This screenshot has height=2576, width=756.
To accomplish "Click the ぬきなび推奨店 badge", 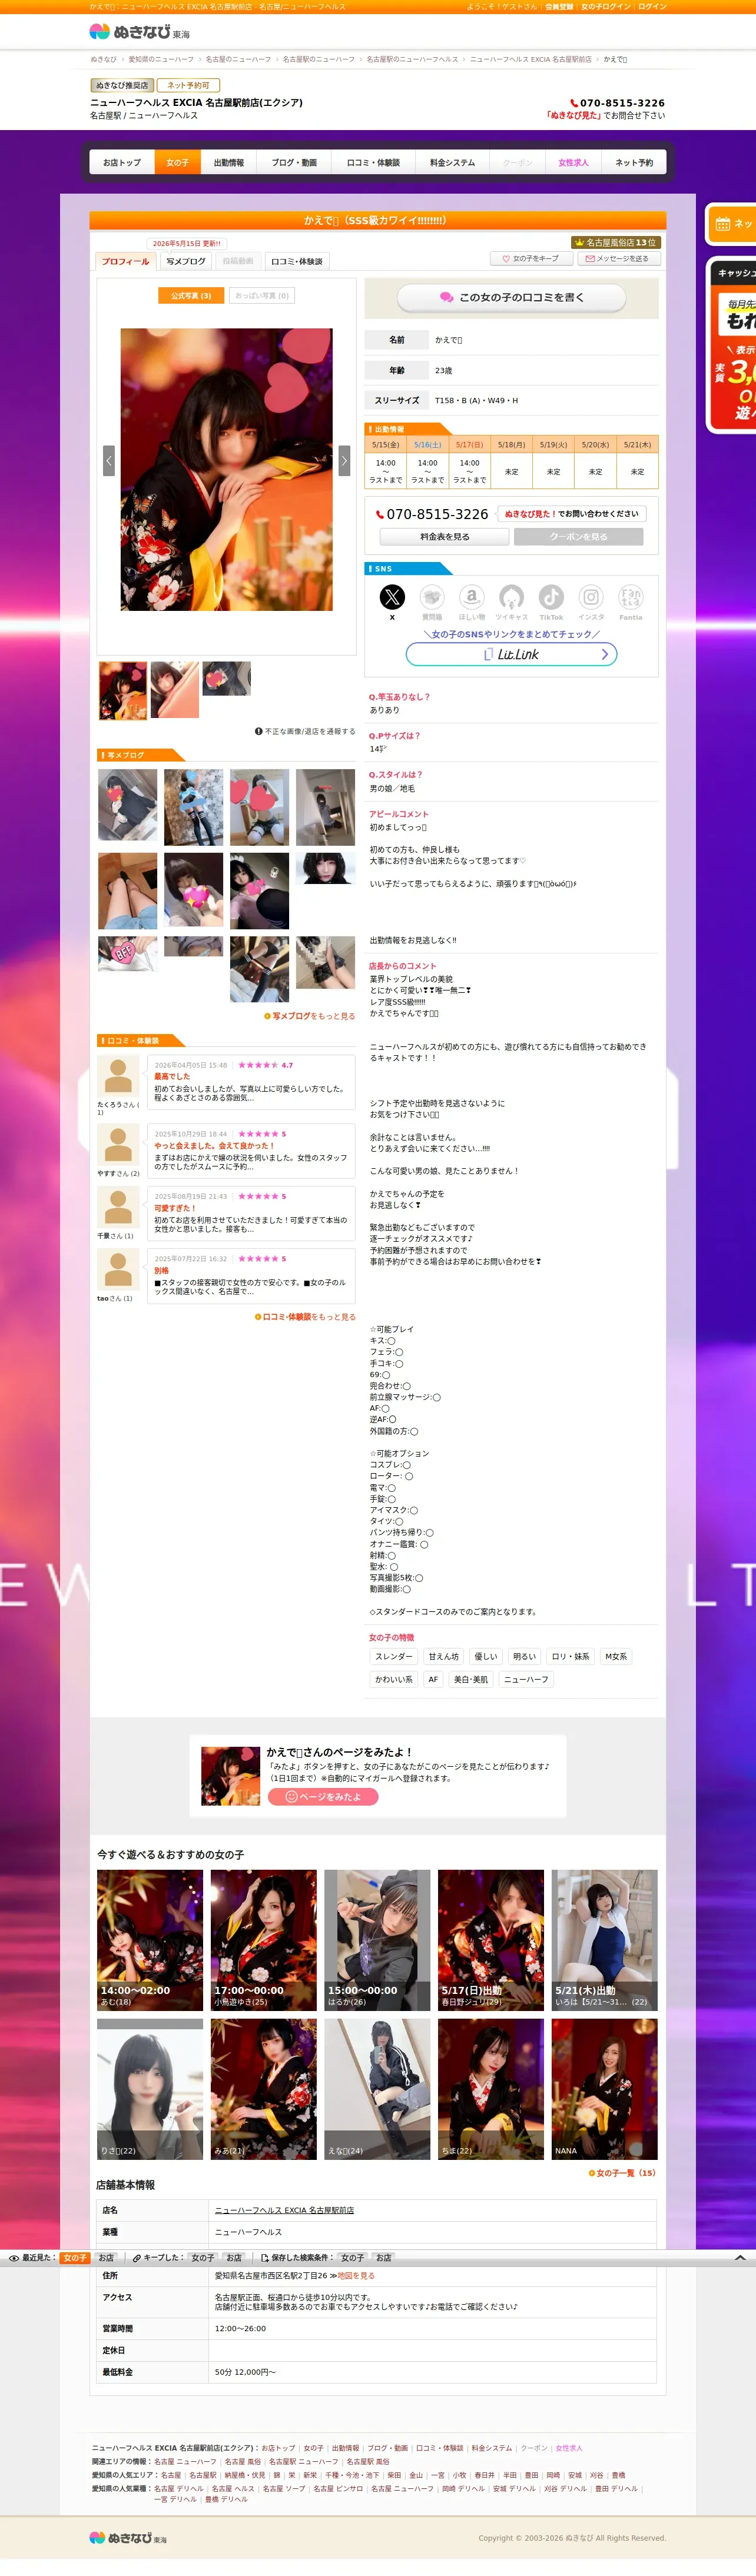I will 122,85.
